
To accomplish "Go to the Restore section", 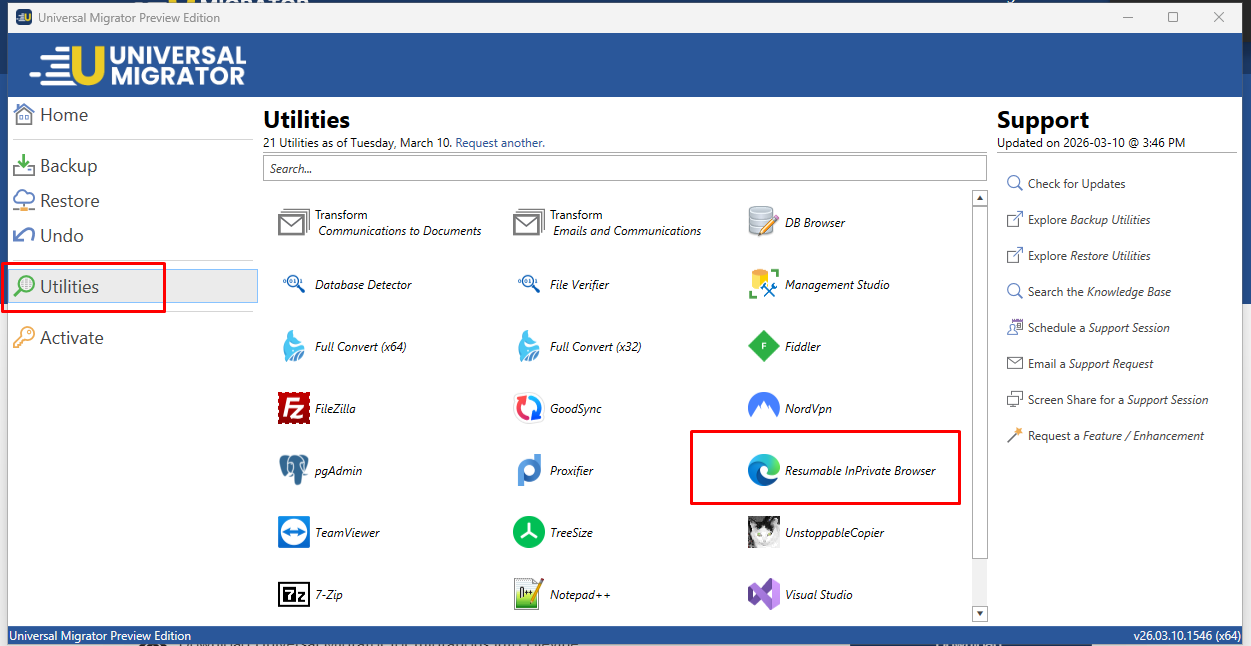I will coord(69,201).
